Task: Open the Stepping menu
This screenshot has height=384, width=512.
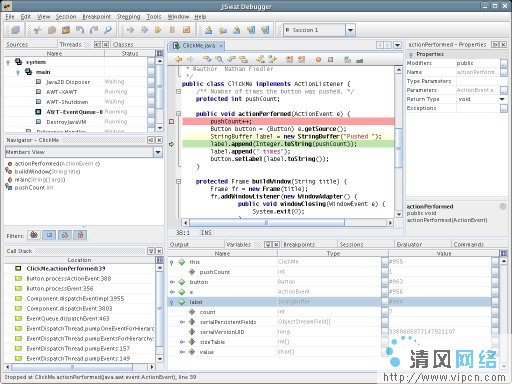Action: (x=128, y=17)
